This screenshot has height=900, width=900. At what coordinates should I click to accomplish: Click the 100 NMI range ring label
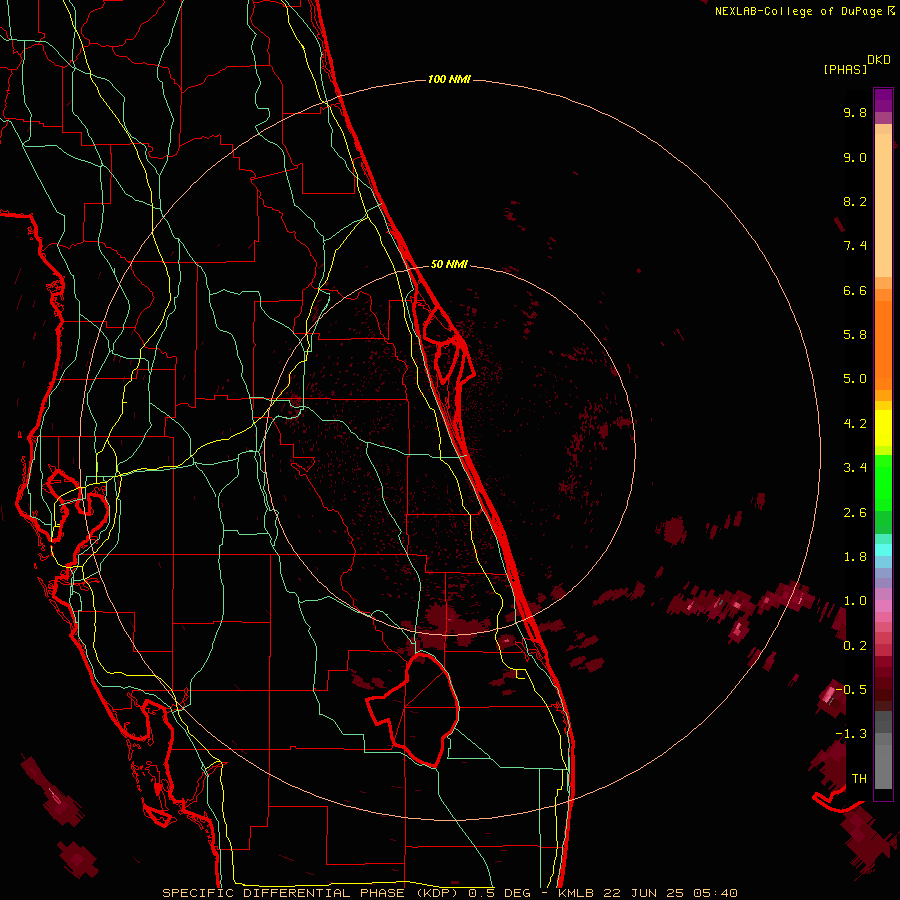click(449, 79)
